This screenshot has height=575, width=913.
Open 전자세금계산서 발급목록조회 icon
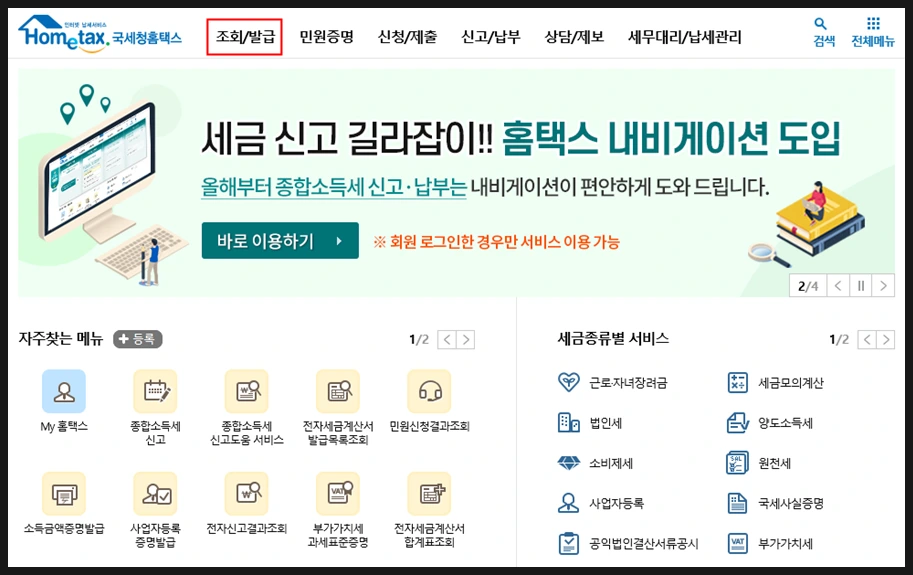[x=338, y=391]
